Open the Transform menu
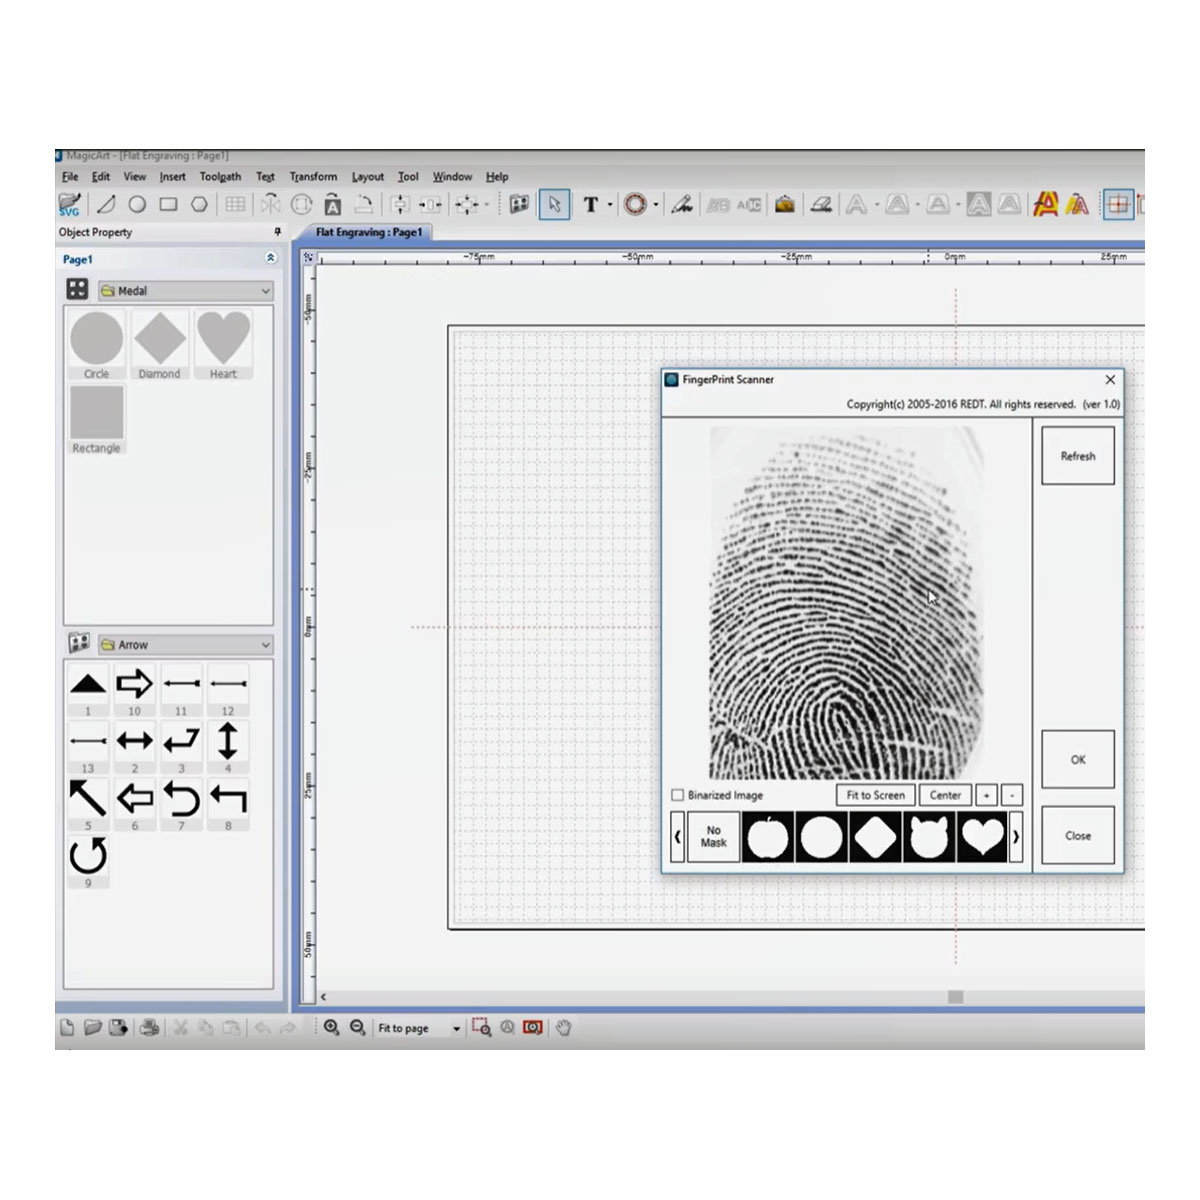The image size is (1200, 1200). (312, 176)
